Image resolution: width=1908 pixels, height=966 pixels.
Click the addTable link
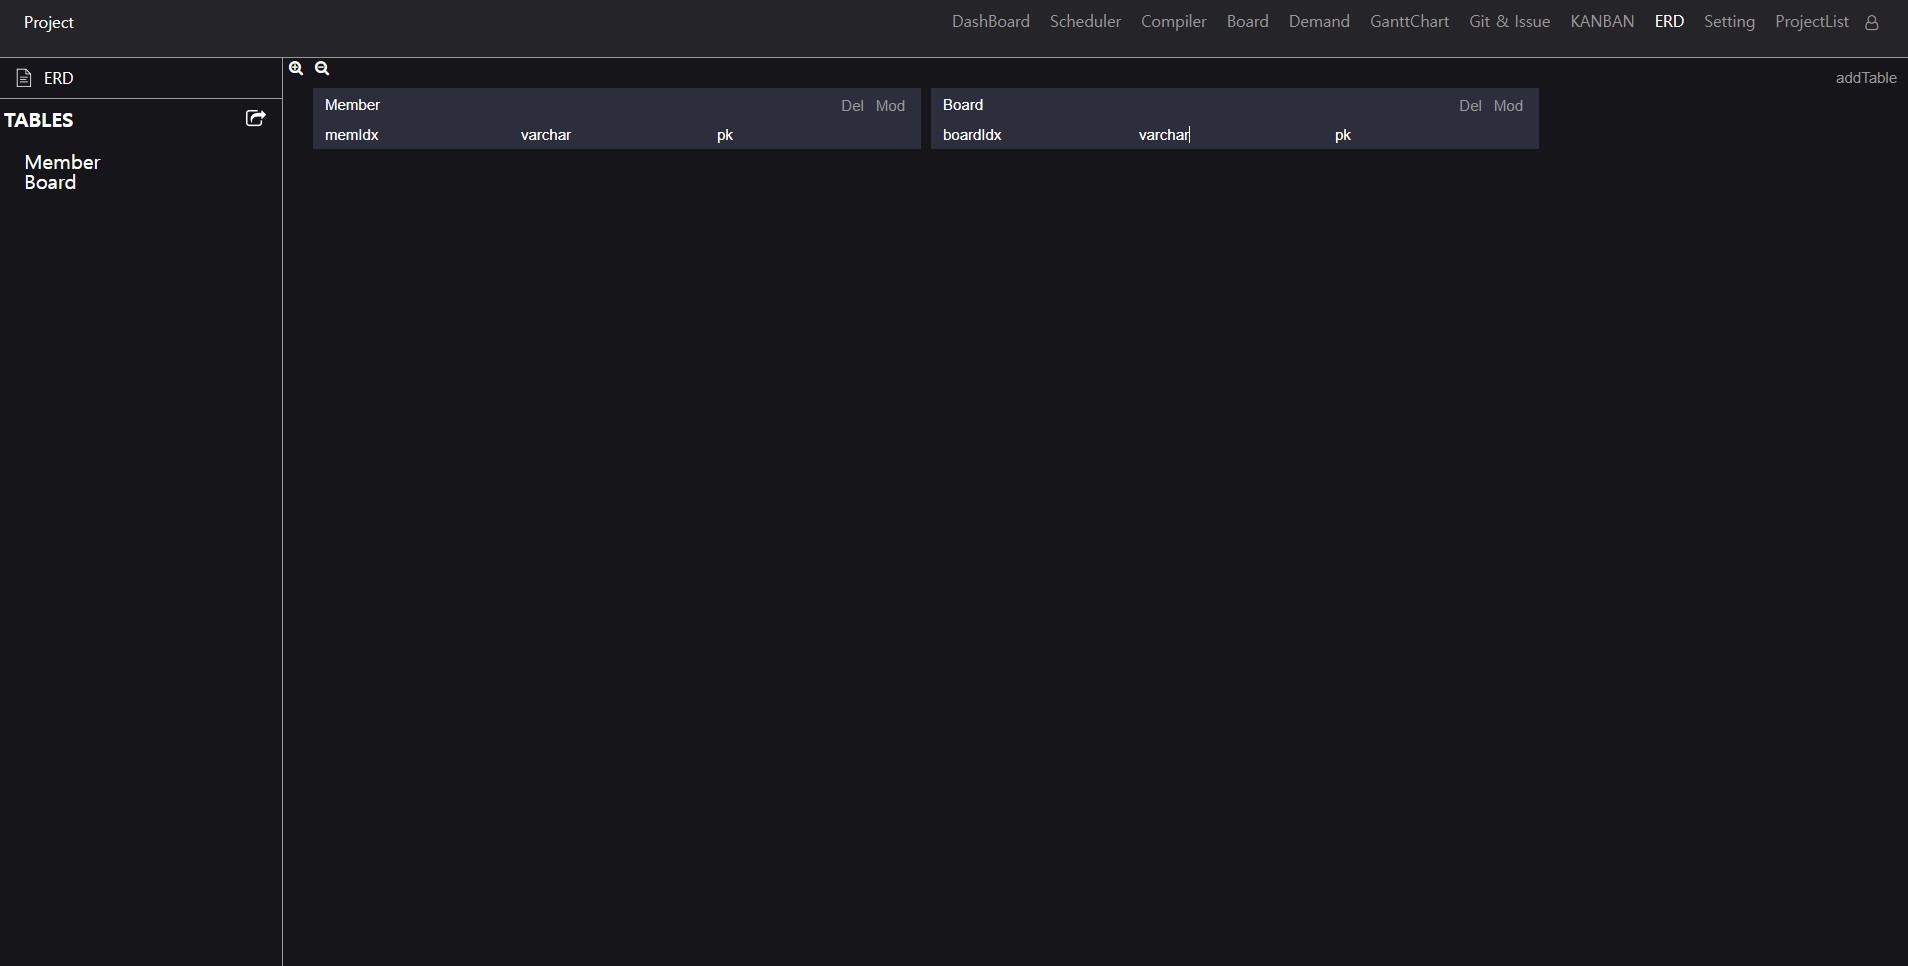(1866, 77)
